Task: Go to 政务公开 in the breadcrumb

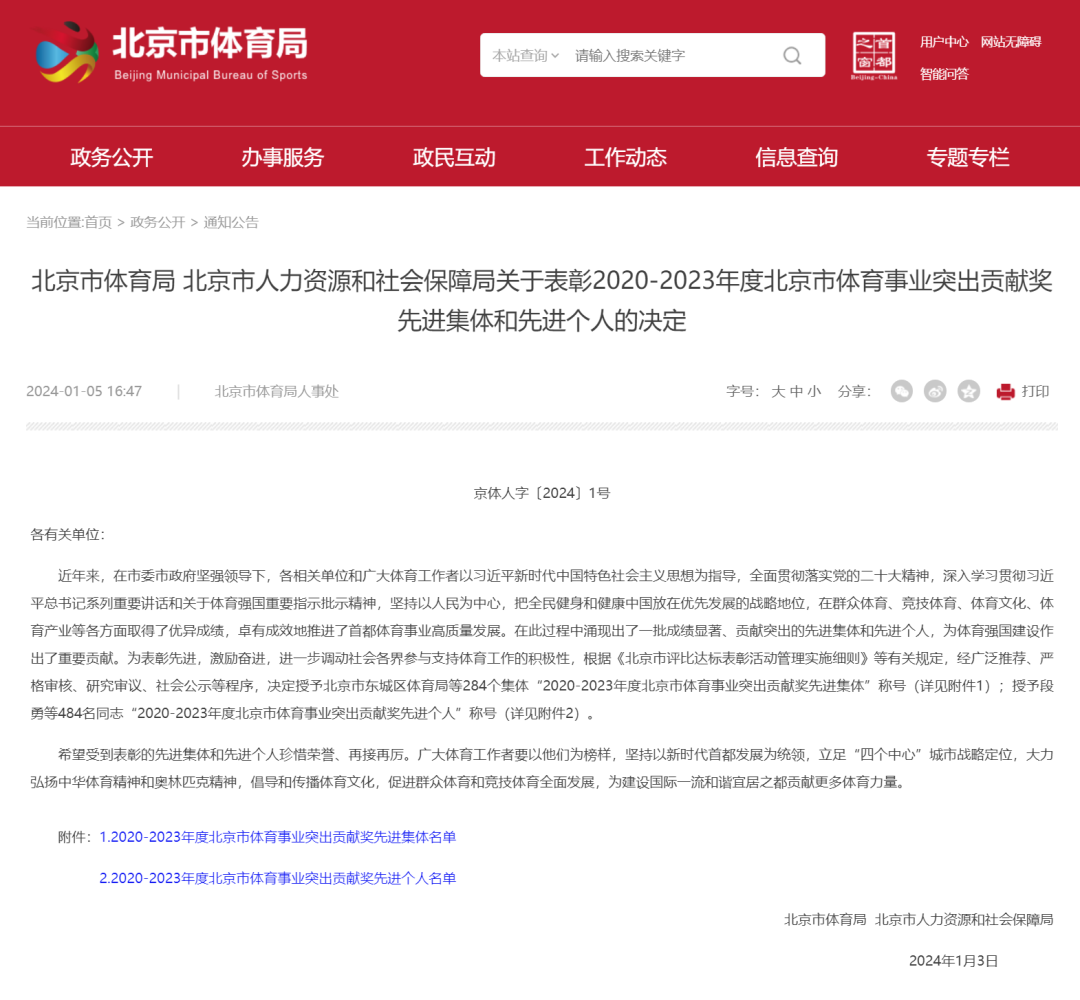Action: (x=158, y=222)
